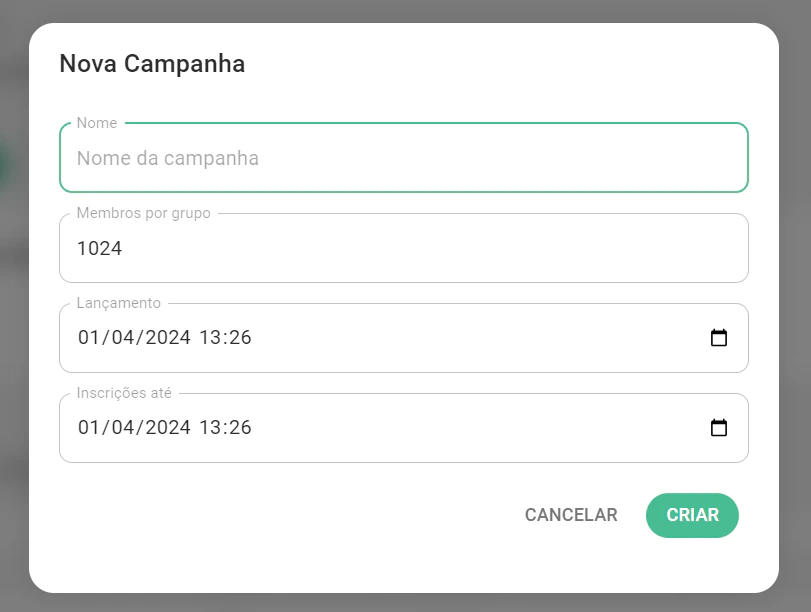This screenshot has width=811, height=612.
Task: Select the year segment in Inscrições até field
Action: (167, 427)
